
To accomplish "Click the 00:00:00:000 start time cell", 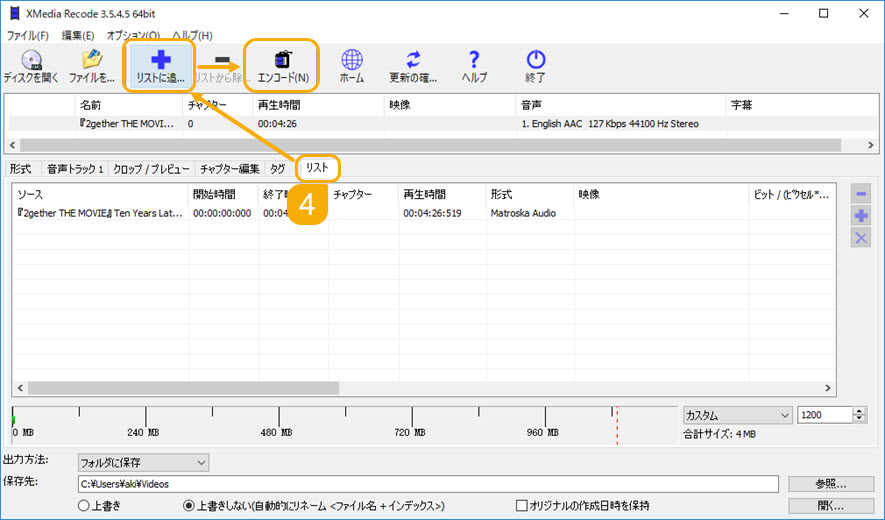I will [222, 213].
